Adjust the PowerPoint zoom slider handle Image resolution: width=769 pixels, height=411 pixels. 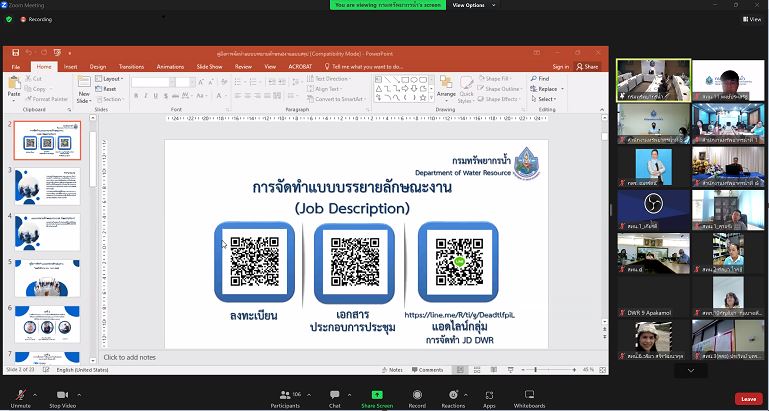536,370
